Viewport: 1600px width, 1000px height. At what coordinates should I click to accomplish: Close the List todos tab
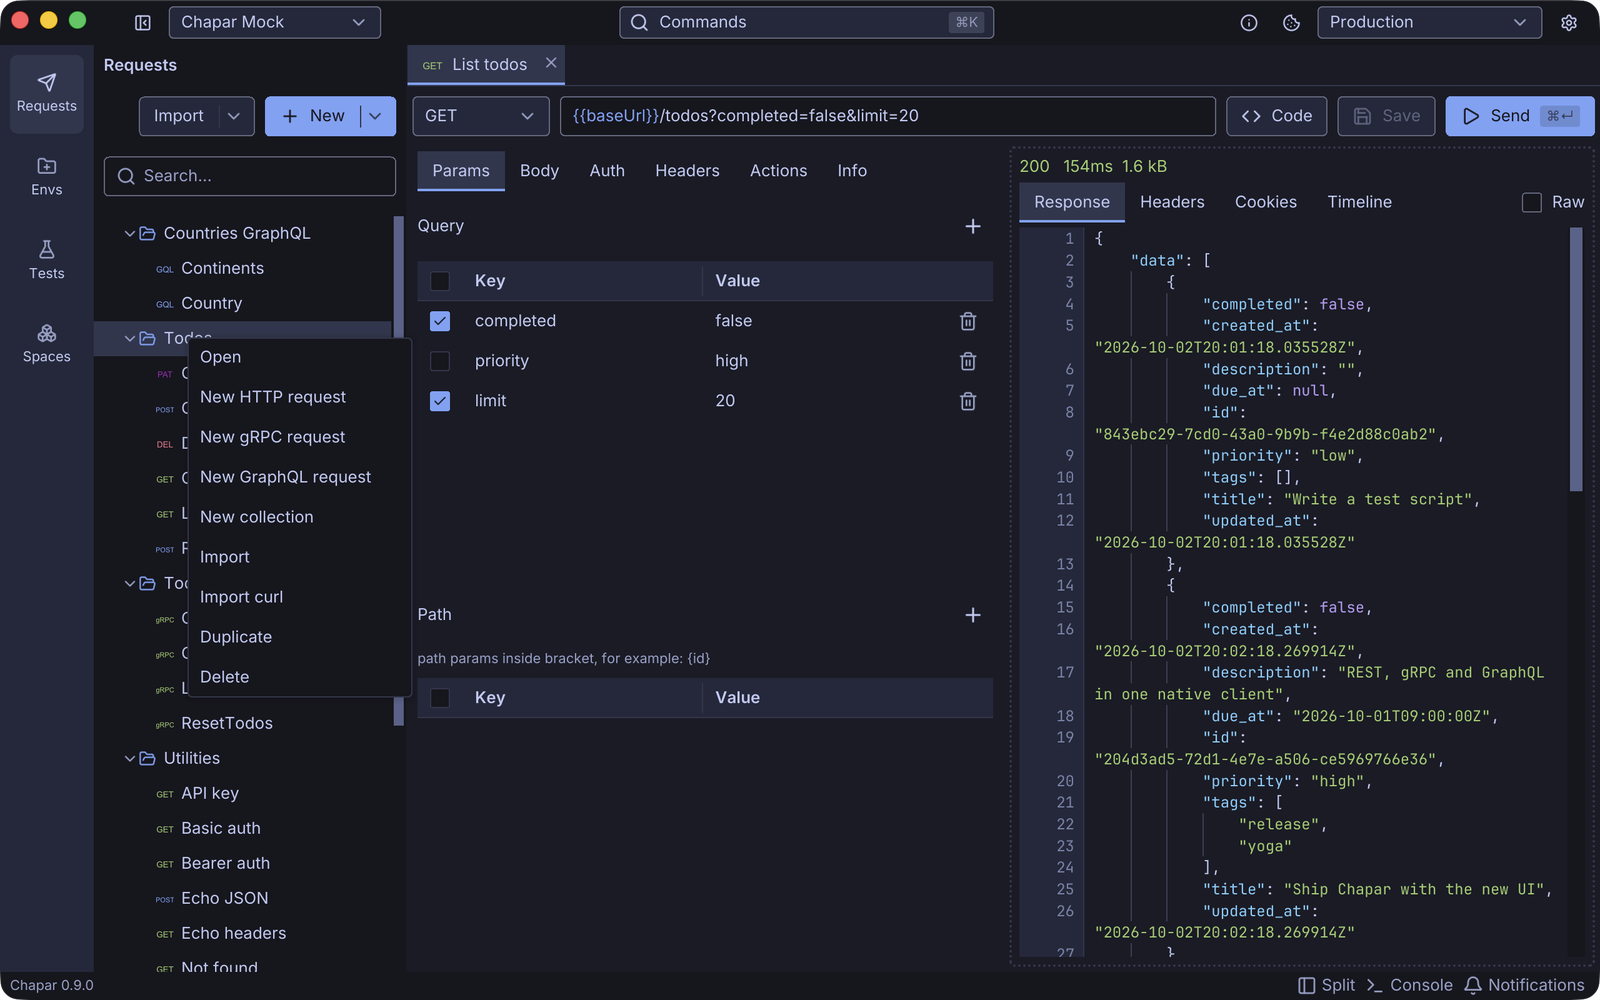pyautogui.click(x=551, y=63)
